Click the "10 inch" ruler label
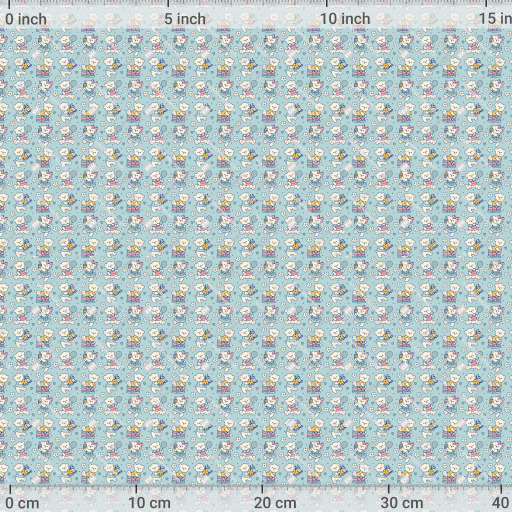 click(345, 19)
